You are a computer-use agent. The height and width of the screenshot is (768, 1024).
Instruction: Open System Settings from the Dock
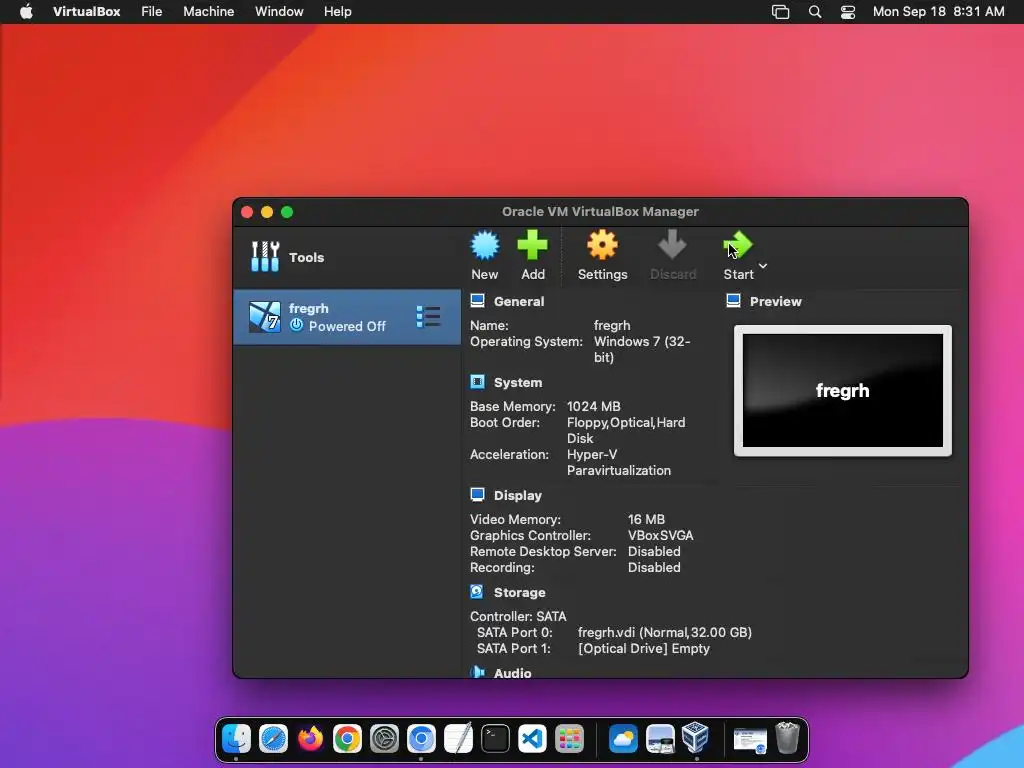384,739
